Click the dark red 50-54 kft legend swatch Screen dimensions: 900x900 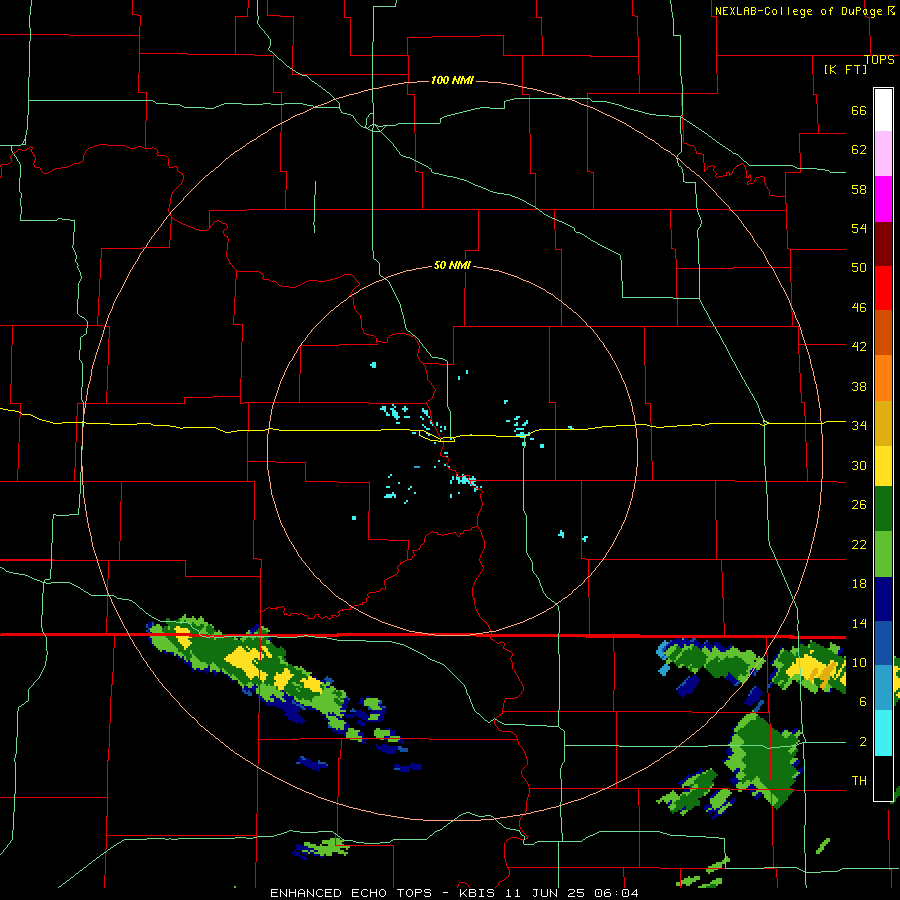[x=883, y=244]
